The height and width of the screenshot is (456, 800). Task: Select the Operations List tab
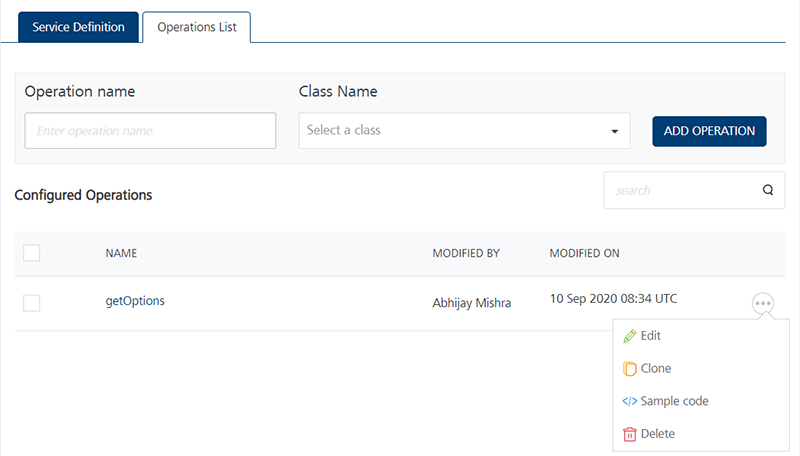[x=197, y=27]
